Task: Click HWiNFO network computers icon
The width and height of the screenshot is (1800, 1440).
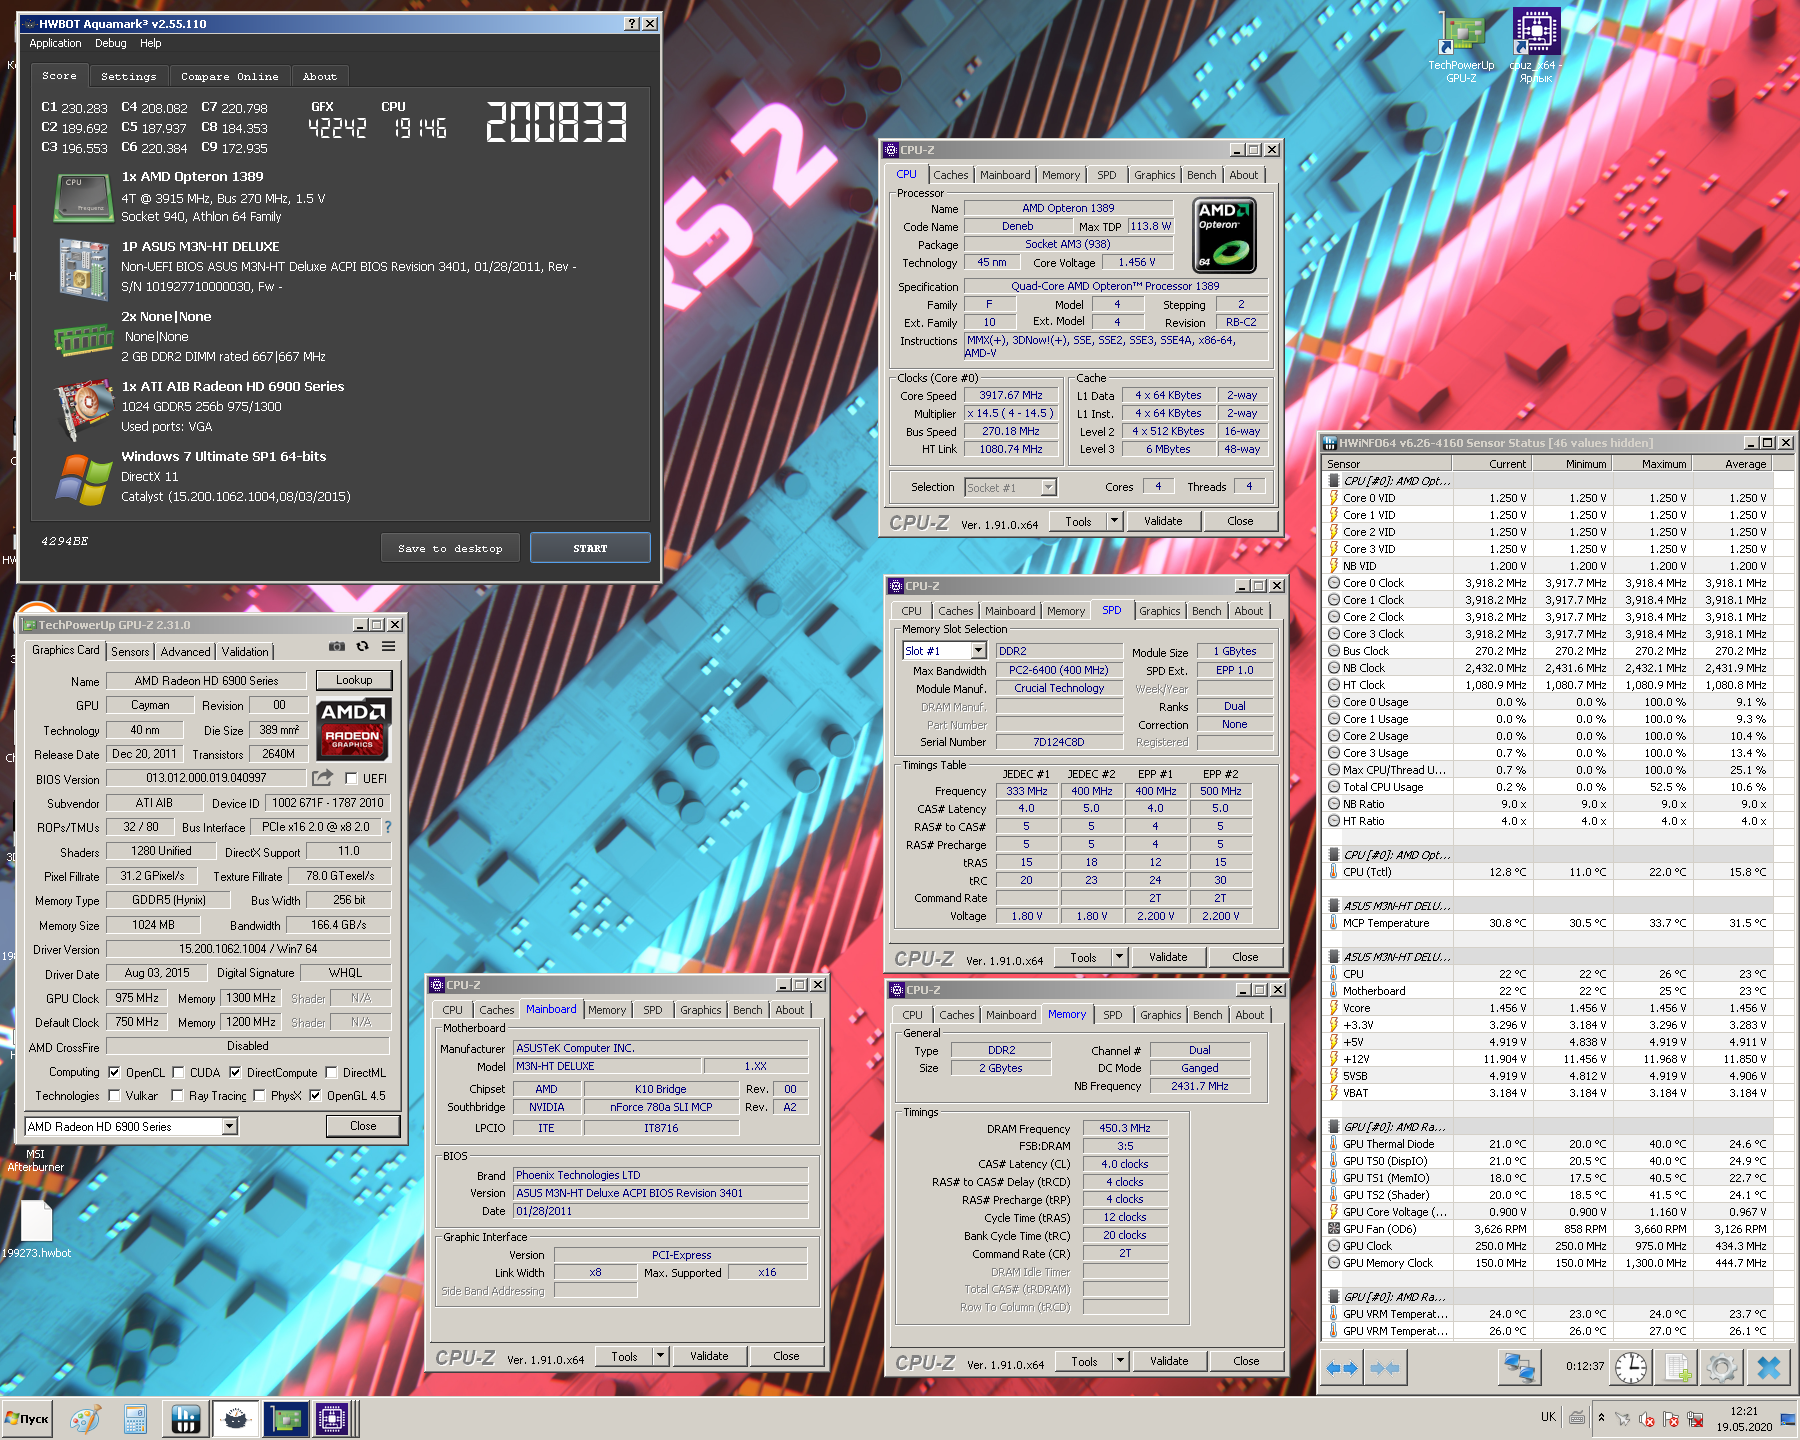Action: pos(1519,1367)
